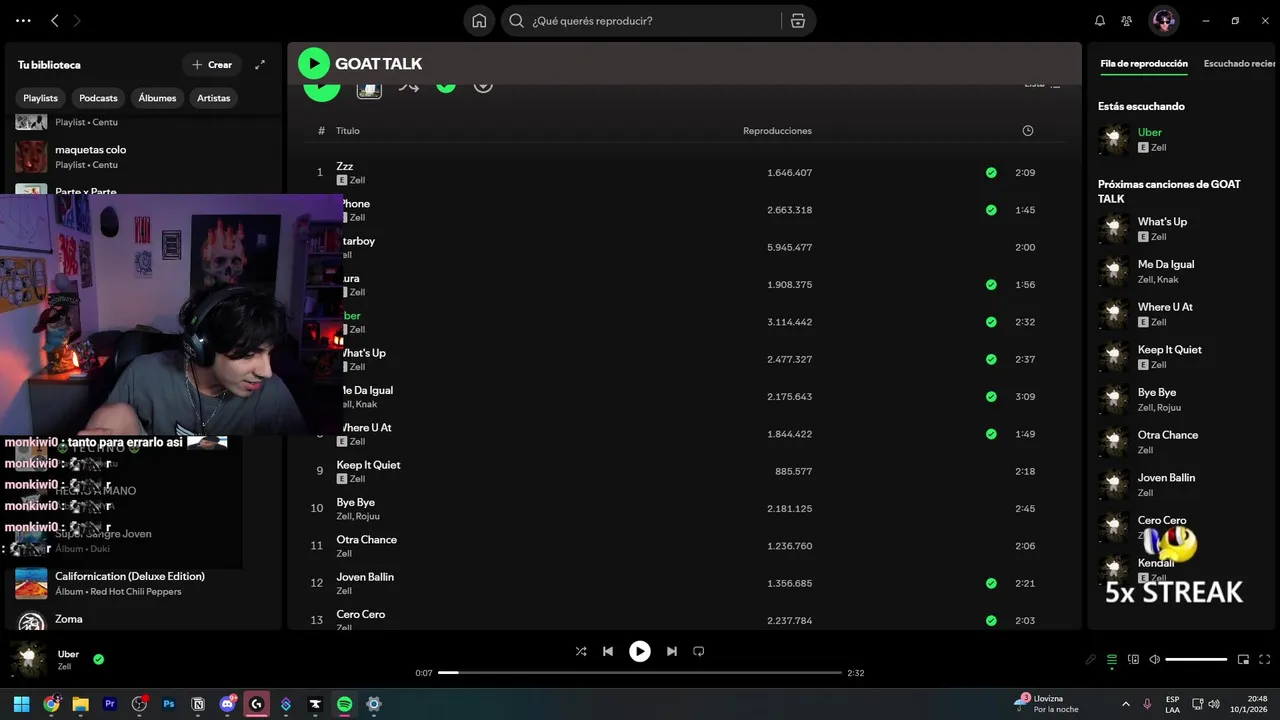Toggle the saved checkmark on the Me Da Igual row
Screen dimensions: 1280x720
click(991, 397)
